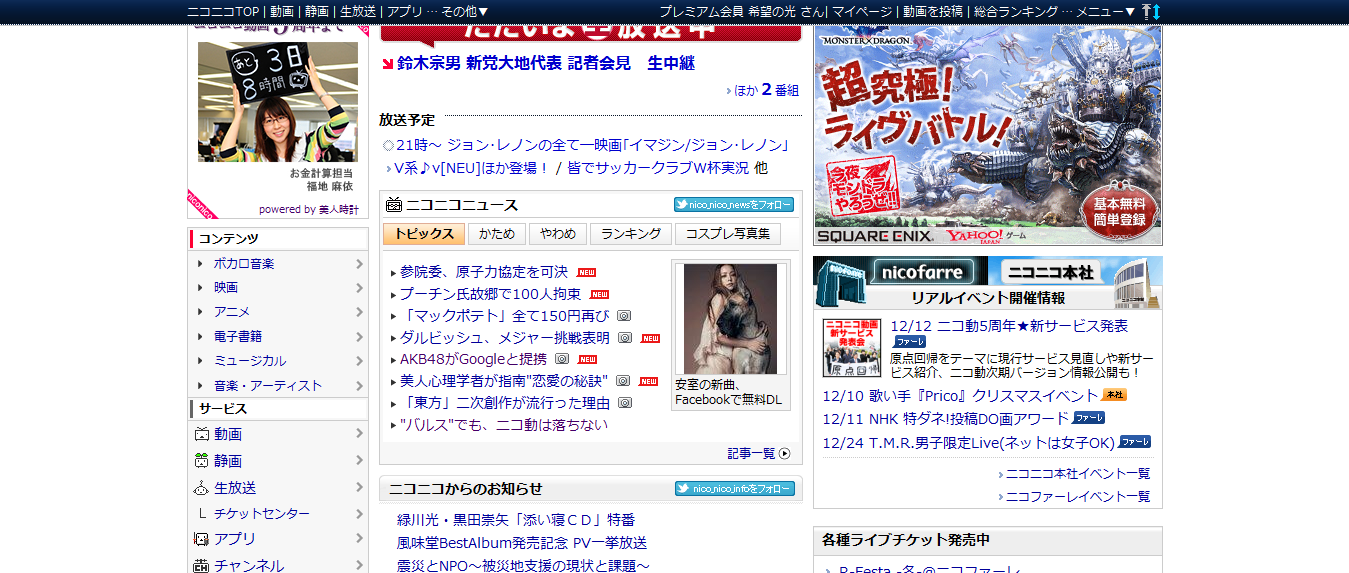Viewport: 1349px width, 573px height.
Task: Click the 動画 video icon under サービス
Action: coord(201,435)
